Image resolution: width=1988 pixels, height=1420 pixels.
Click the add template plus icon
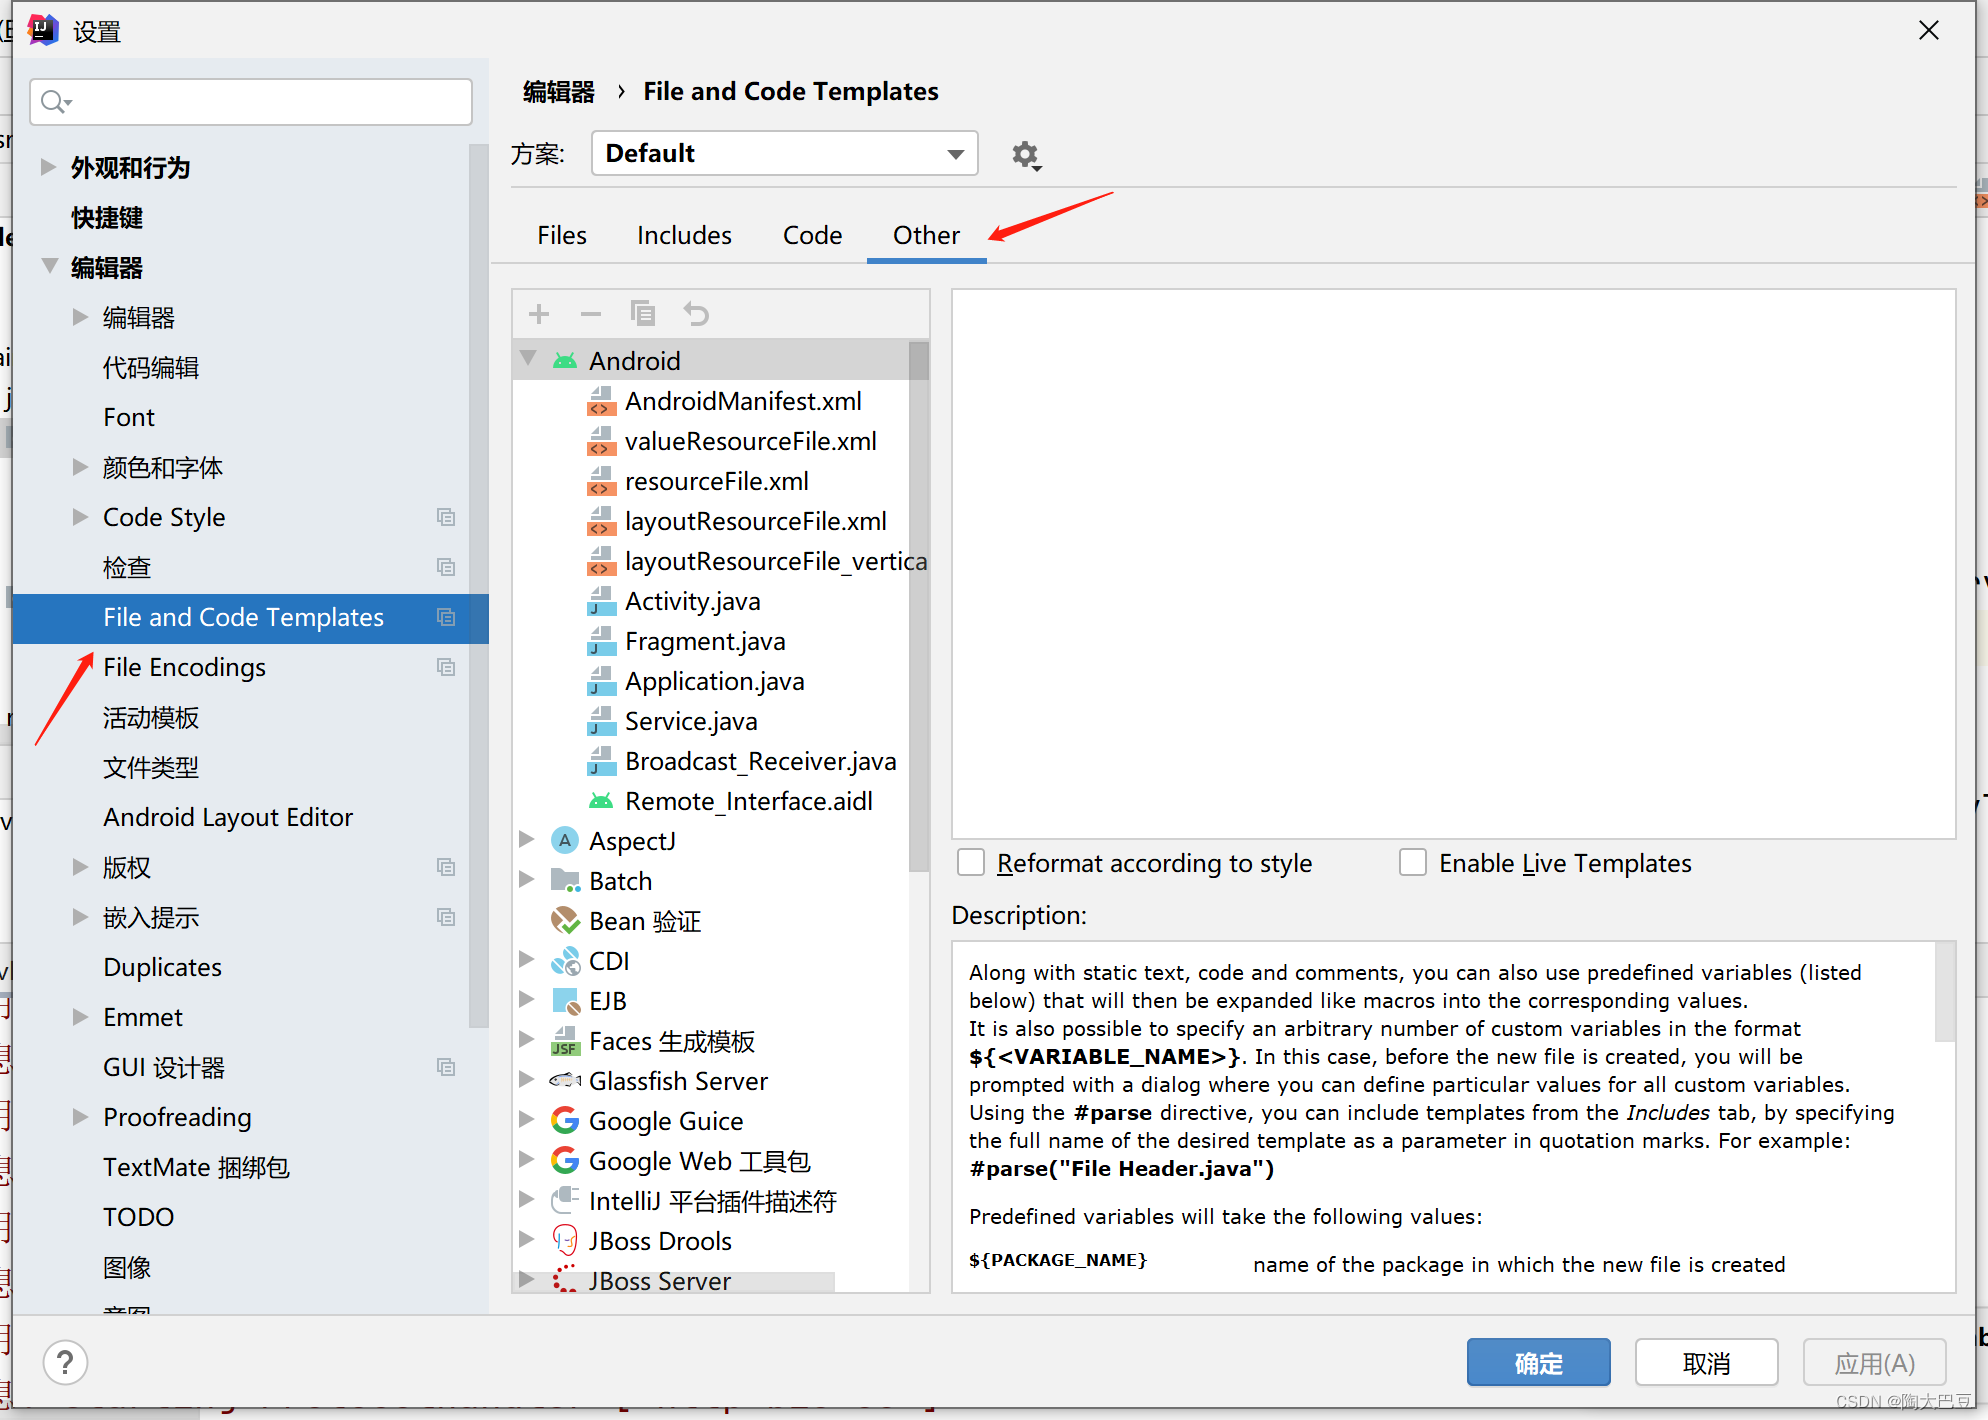pos(539,314)
